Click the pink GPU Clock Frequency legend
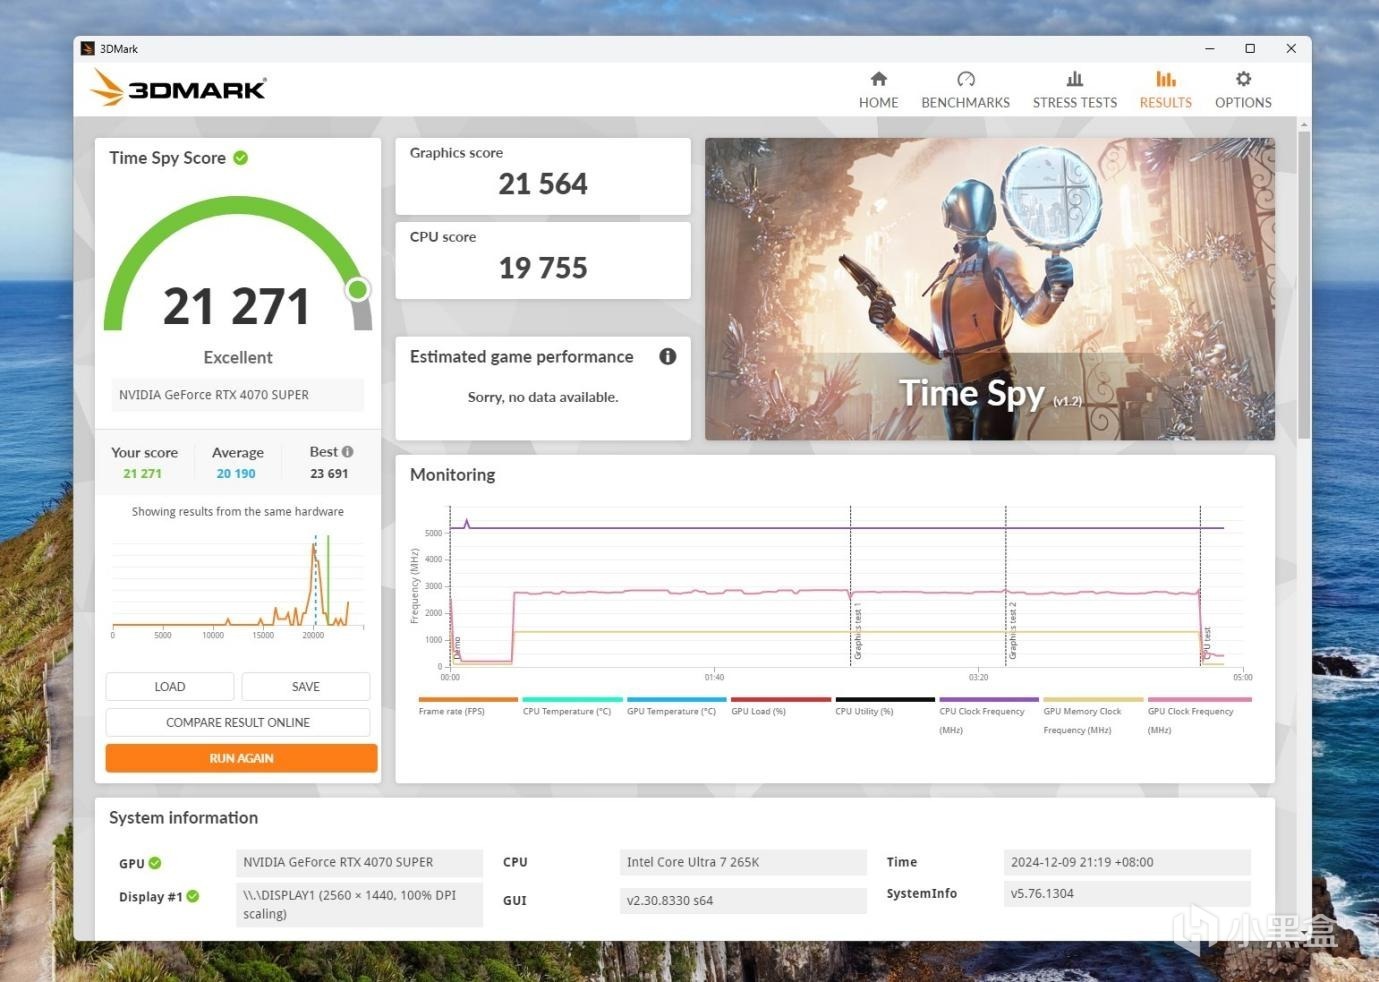 click(1198, 716)
